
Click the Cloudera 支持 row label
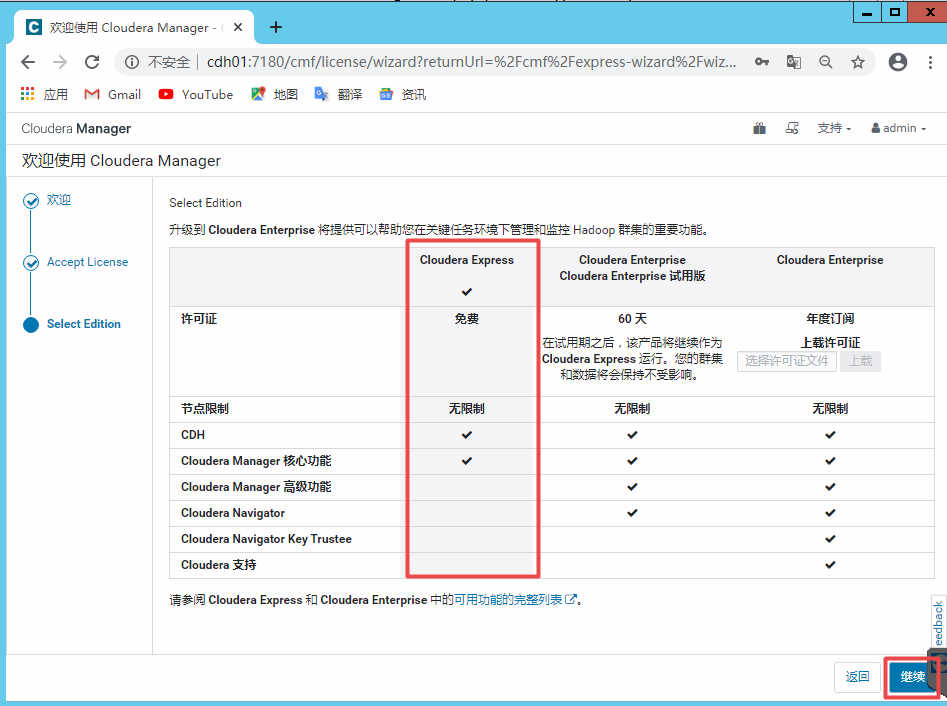tap(219, 565)
